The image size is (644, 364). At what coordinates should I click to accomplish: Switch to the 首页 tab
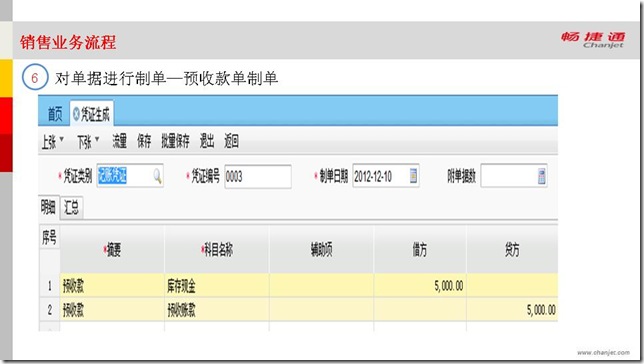(x=55, y=114)
